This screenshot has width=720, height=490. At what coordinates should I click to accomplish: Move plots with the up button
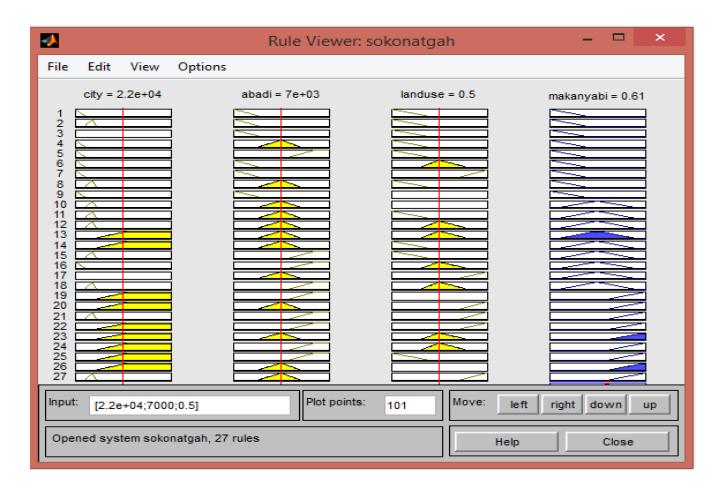tap(649, 405)
